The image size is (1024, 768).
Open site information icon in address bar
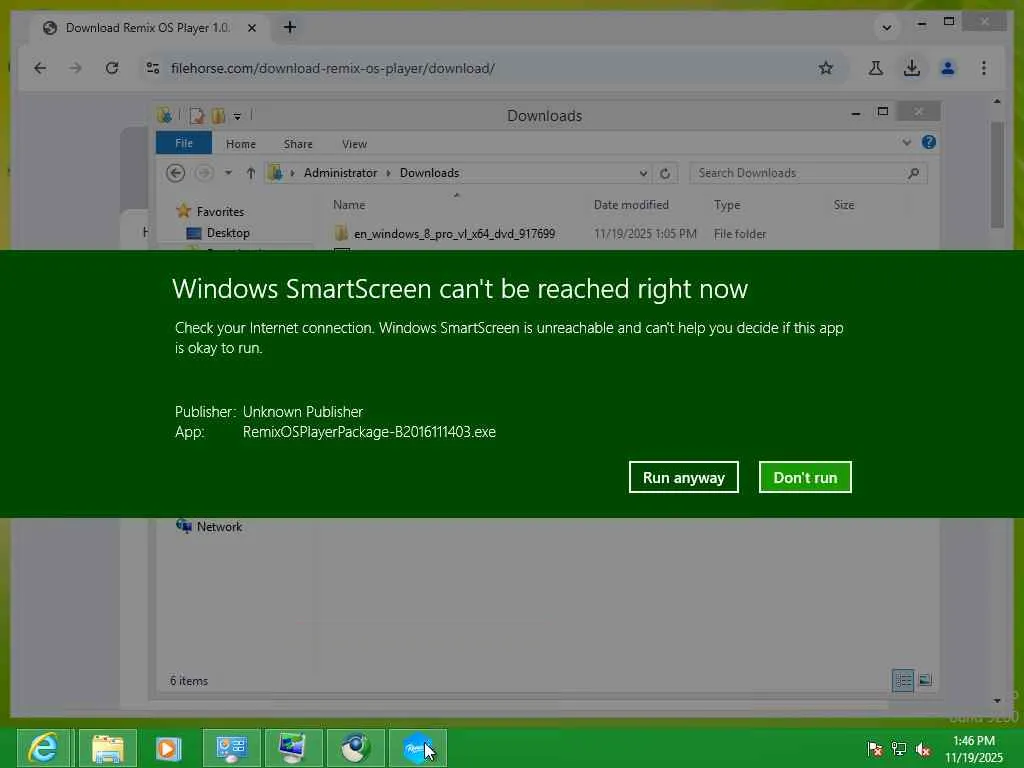[x=153, y=68]
